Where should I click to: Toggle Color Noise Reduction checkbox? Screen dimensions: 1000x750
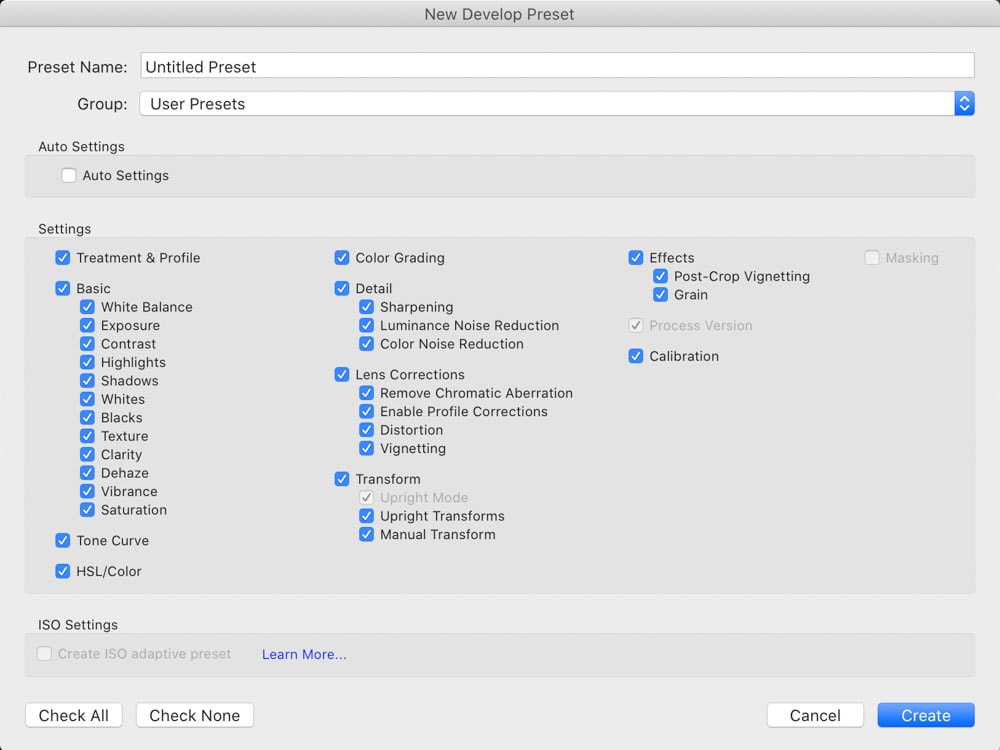pos(367,344)
